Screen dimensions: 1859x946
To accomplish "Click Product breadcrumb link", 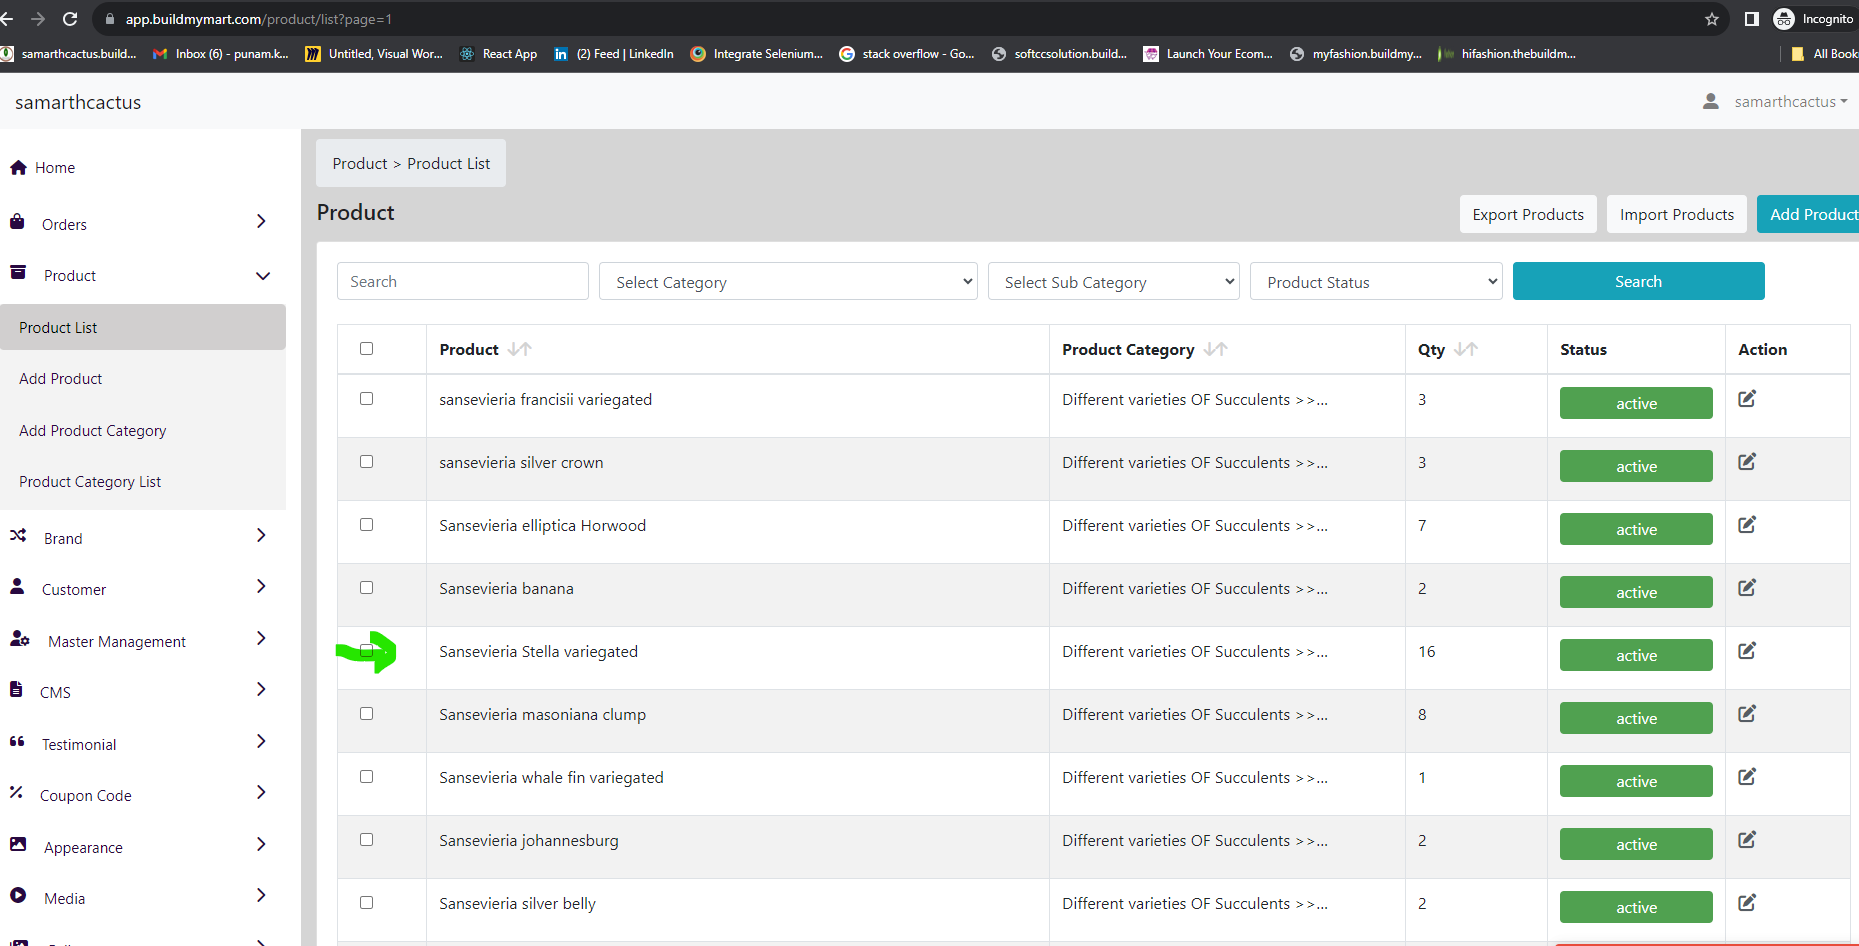I will coord(360,164).
